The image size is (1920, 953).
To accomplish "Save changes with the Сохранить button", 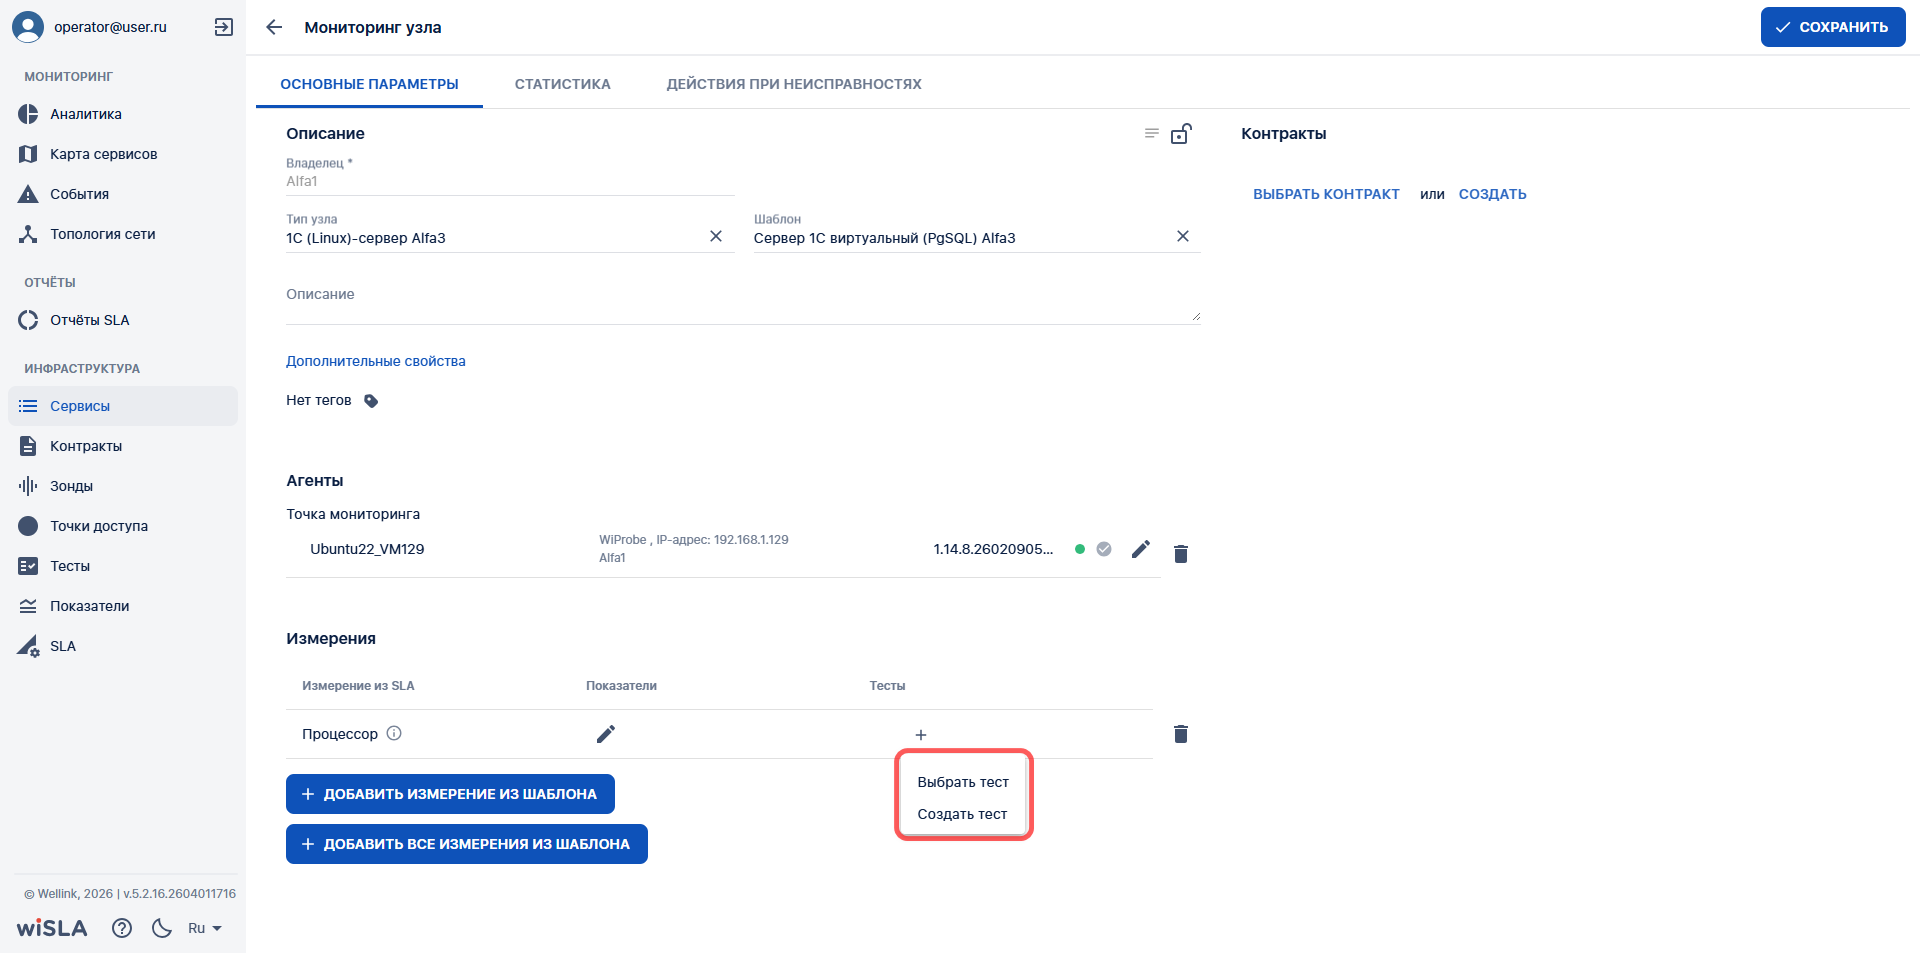I will click(x=1833, y=27).
